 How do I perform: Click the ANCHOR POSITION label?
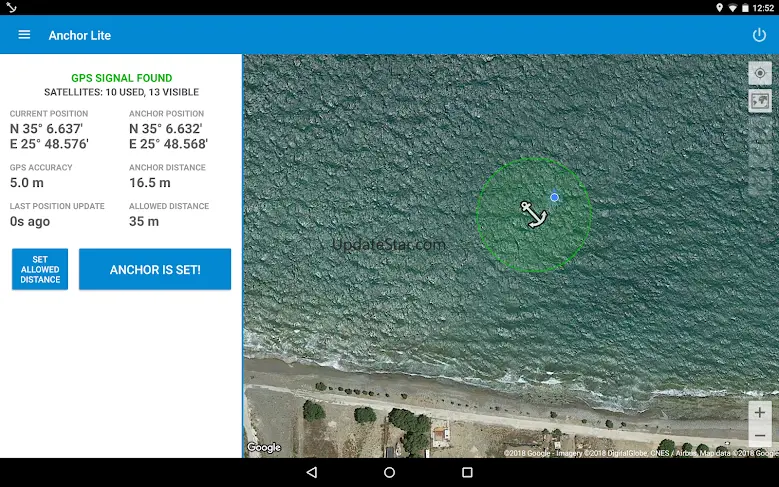[x=166, y=114]
